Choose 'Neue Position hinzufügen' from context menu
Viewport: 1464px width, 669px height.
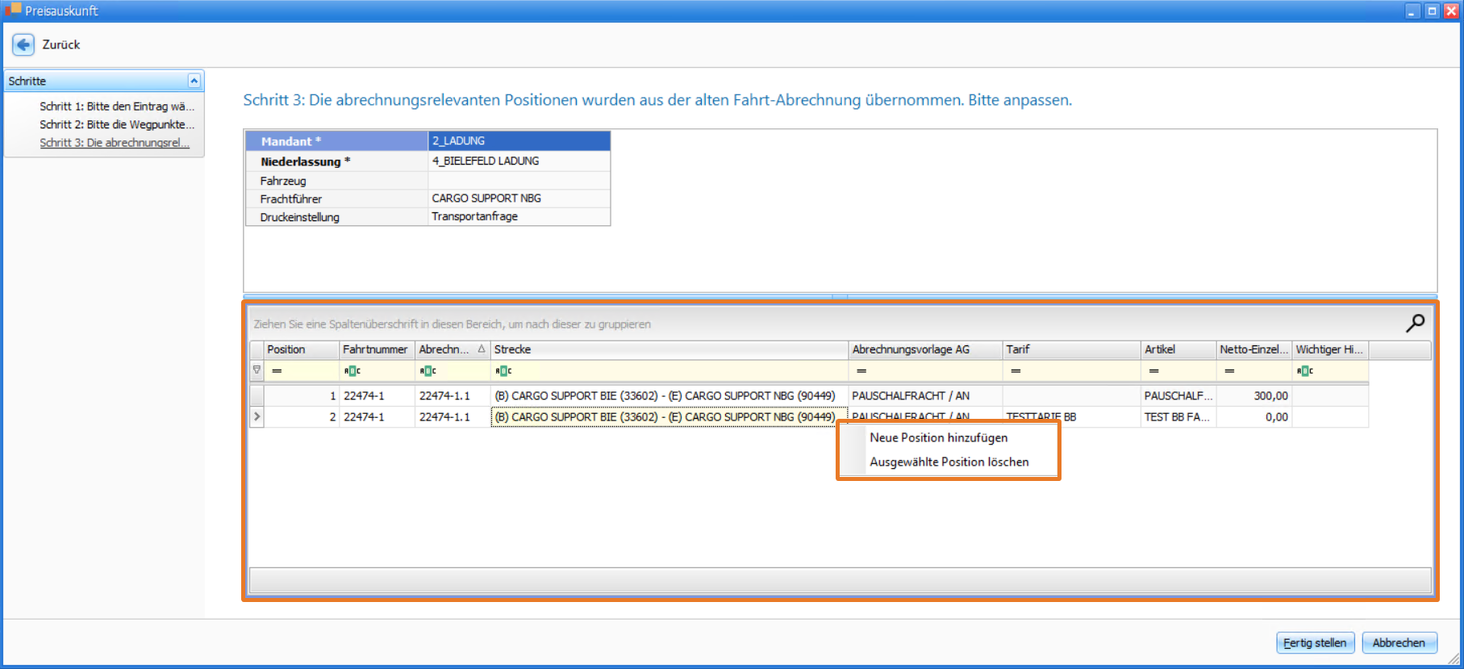pos(938,438)
